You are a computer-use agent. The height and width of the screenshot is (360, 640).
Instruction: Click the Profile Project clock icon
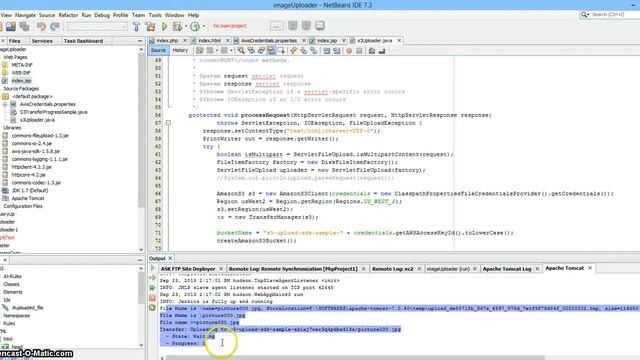pos(195,27)
